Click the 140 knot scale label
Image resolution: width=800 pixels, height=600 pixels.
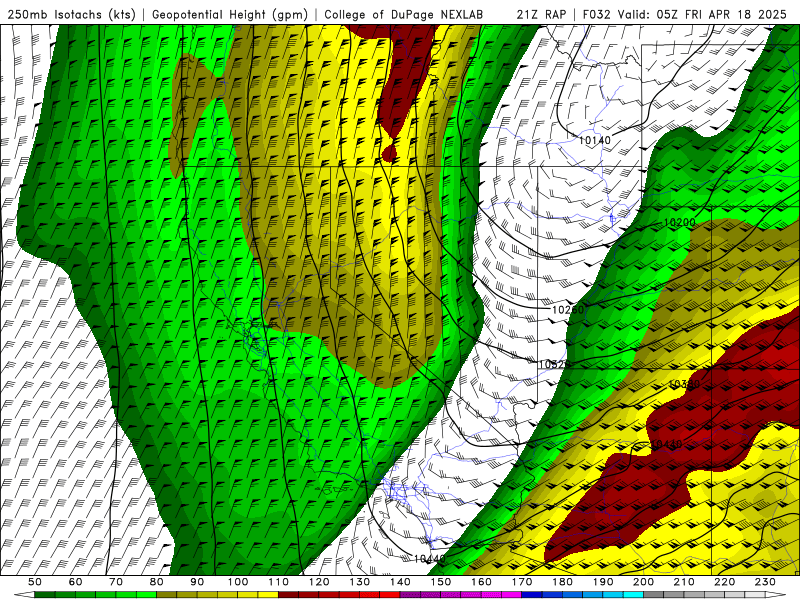[400, 582]
